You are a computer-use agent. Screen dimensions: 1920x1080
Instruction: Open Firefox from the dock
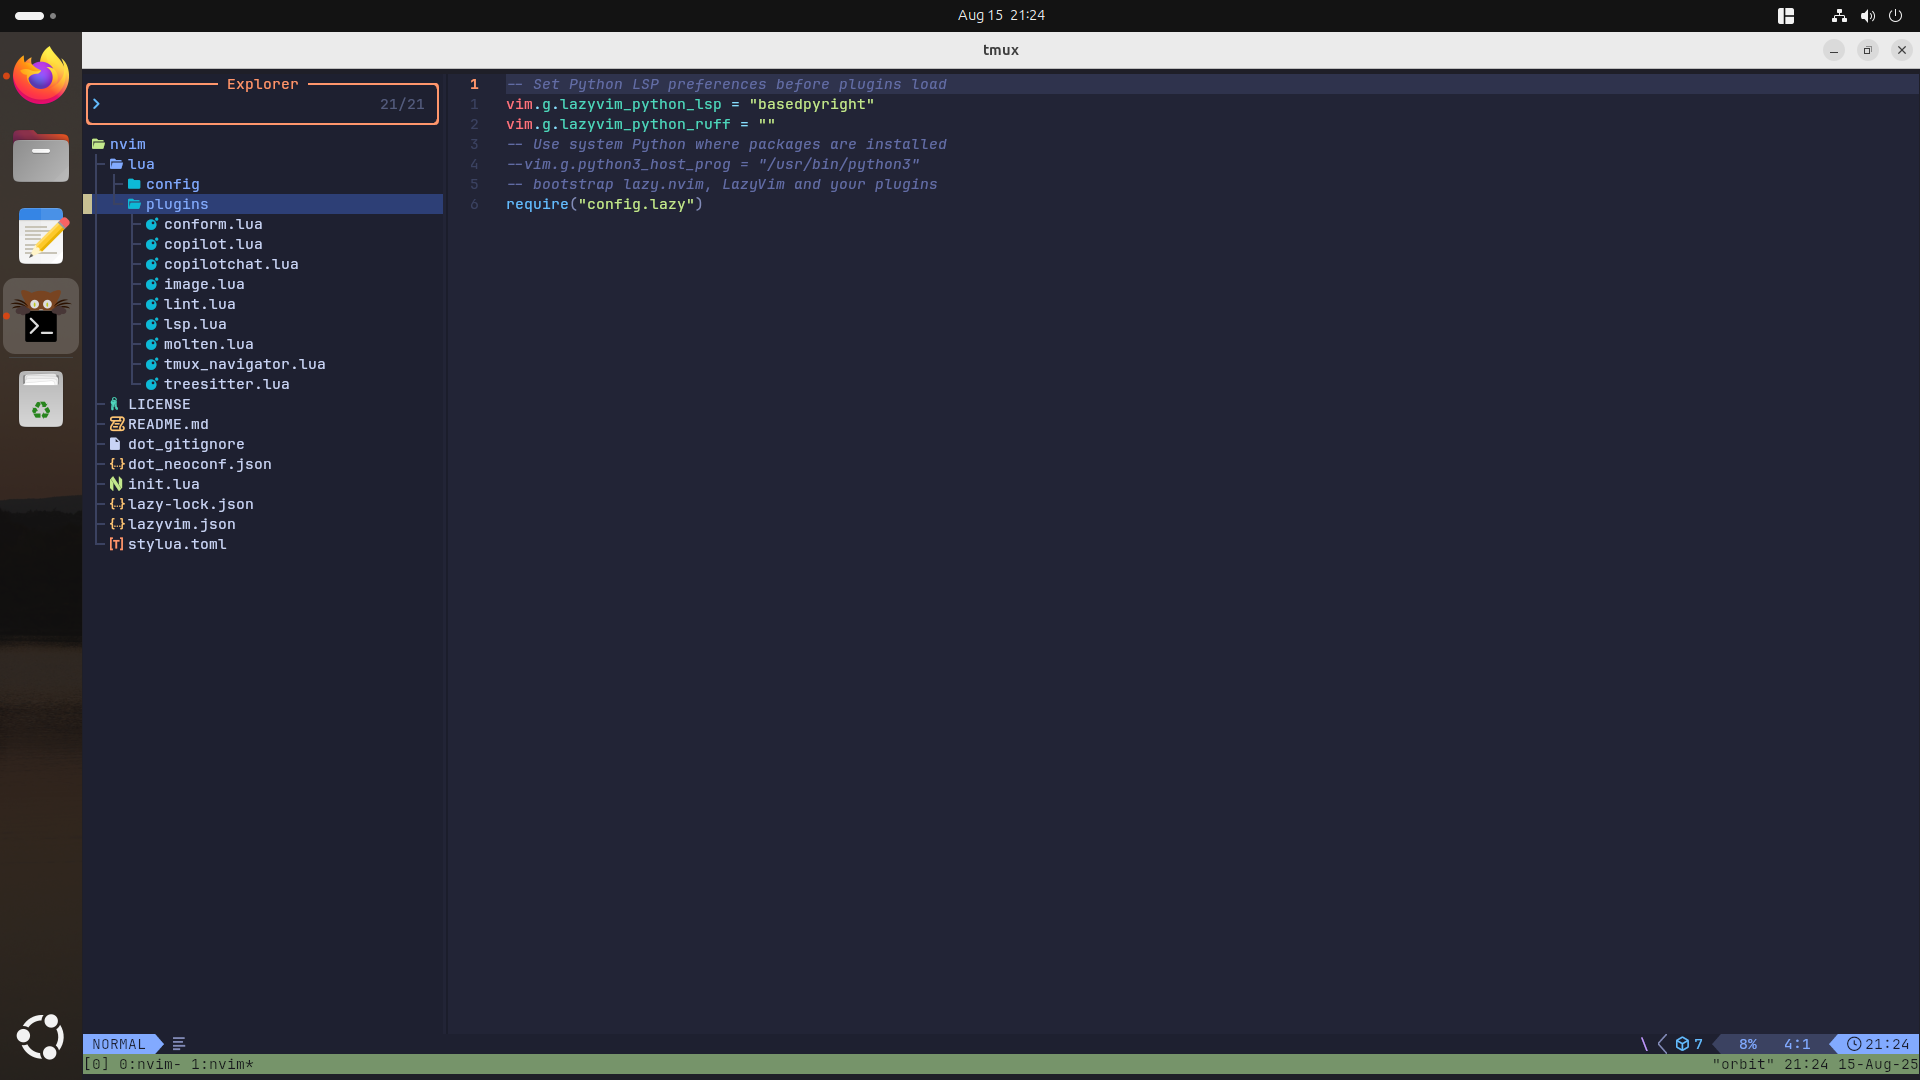[x=41, y=76]
